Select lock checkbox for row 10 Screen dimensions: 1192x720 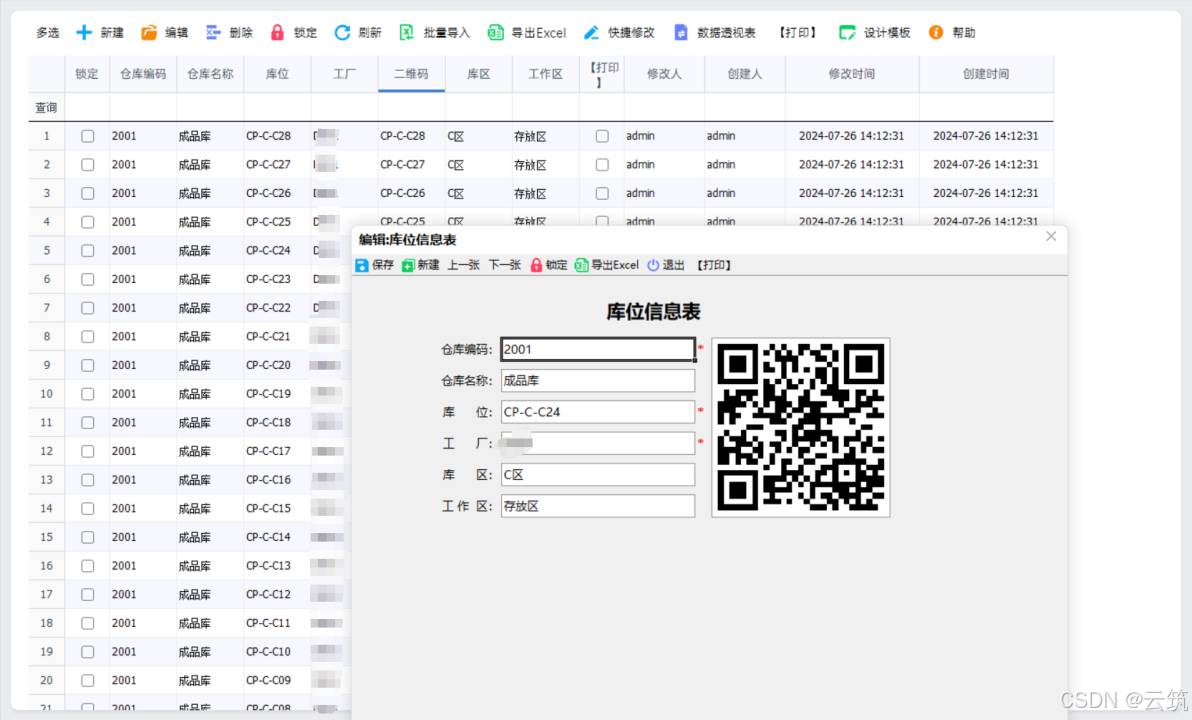(x=88, y=394)
